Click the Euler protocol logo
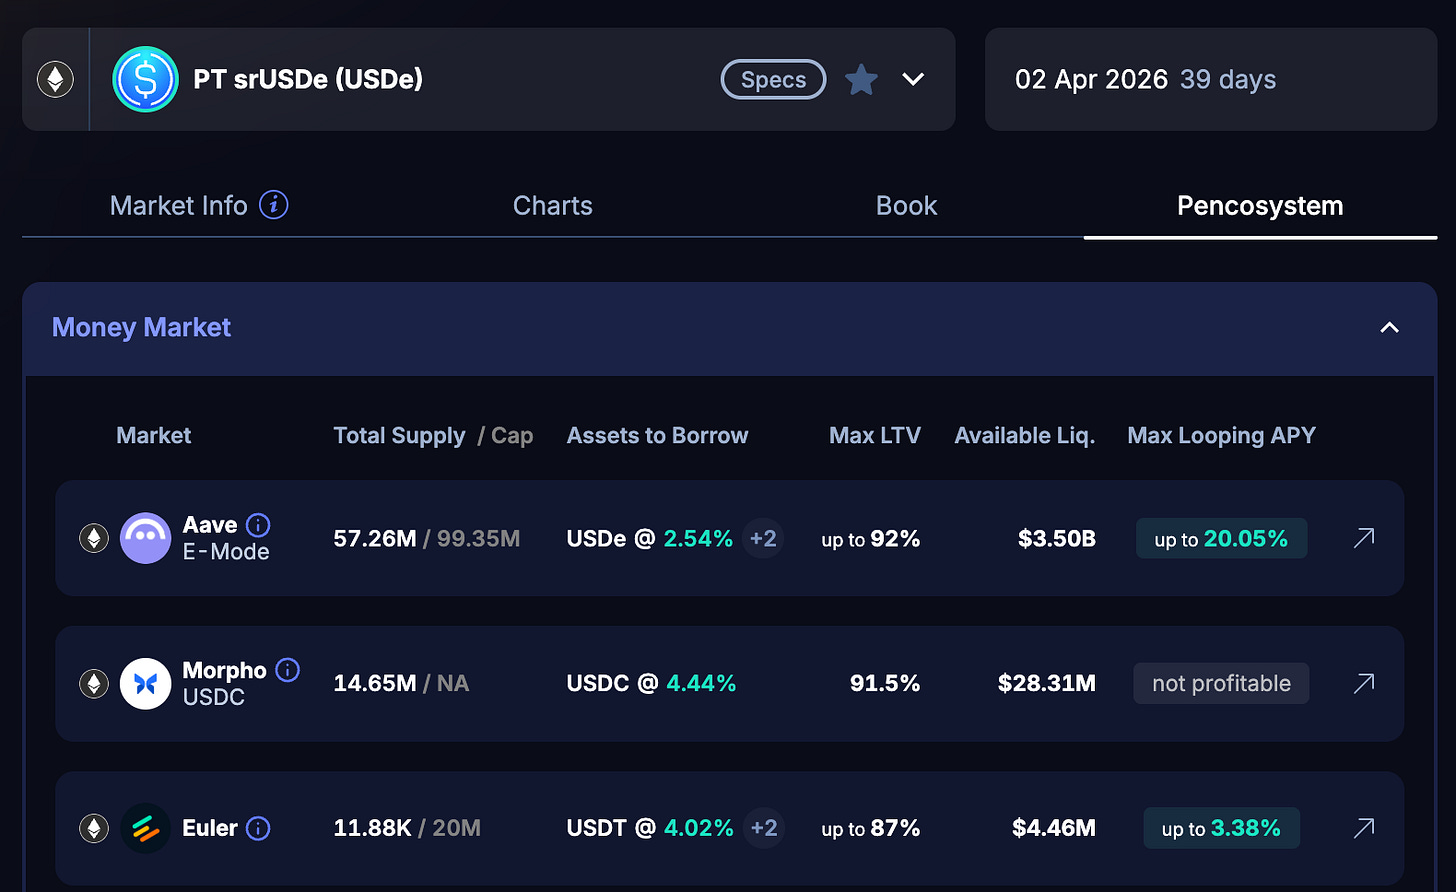 [146, 828]
